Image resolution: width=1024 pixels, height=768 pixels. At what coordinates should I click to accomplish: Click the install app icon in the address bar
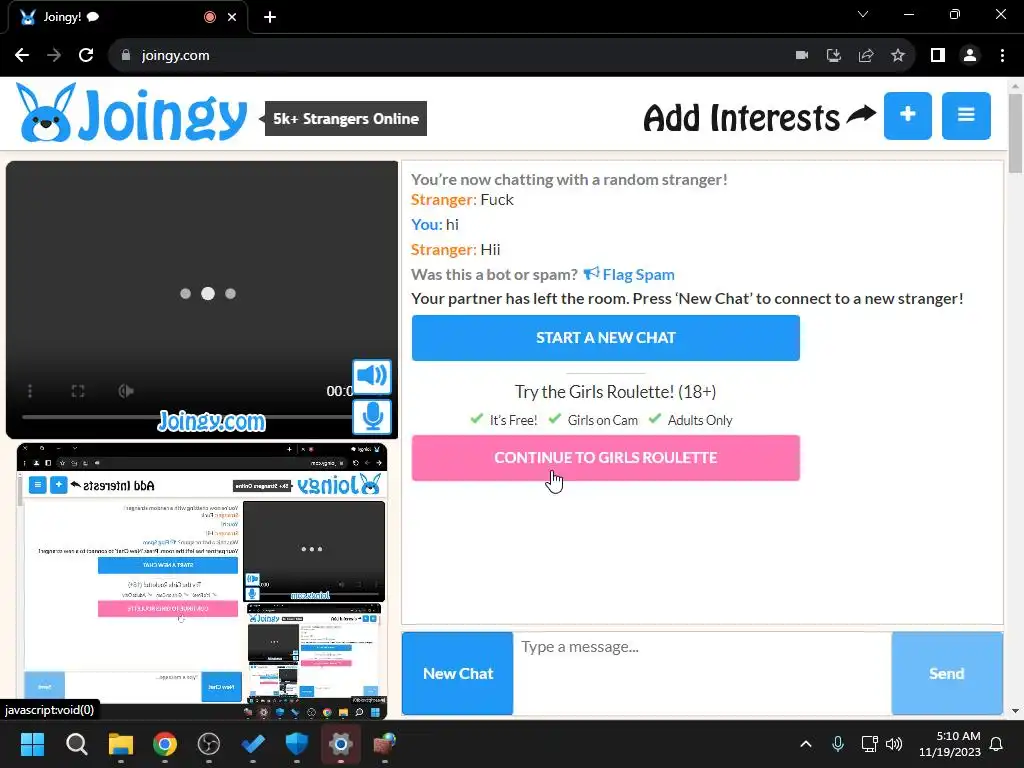[834, 56]
